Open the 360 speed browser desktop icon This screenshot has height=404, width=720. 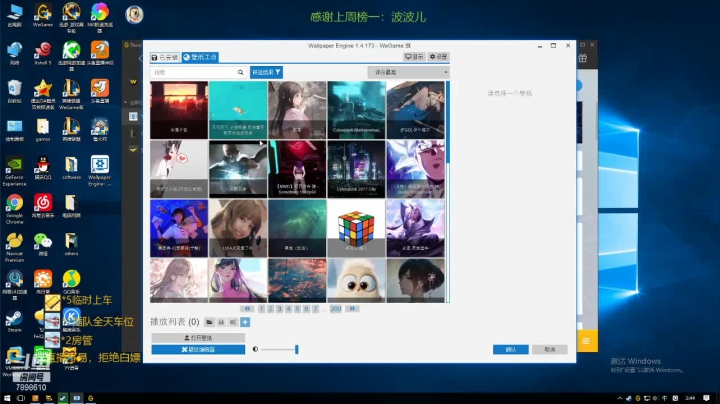(100, 17)
